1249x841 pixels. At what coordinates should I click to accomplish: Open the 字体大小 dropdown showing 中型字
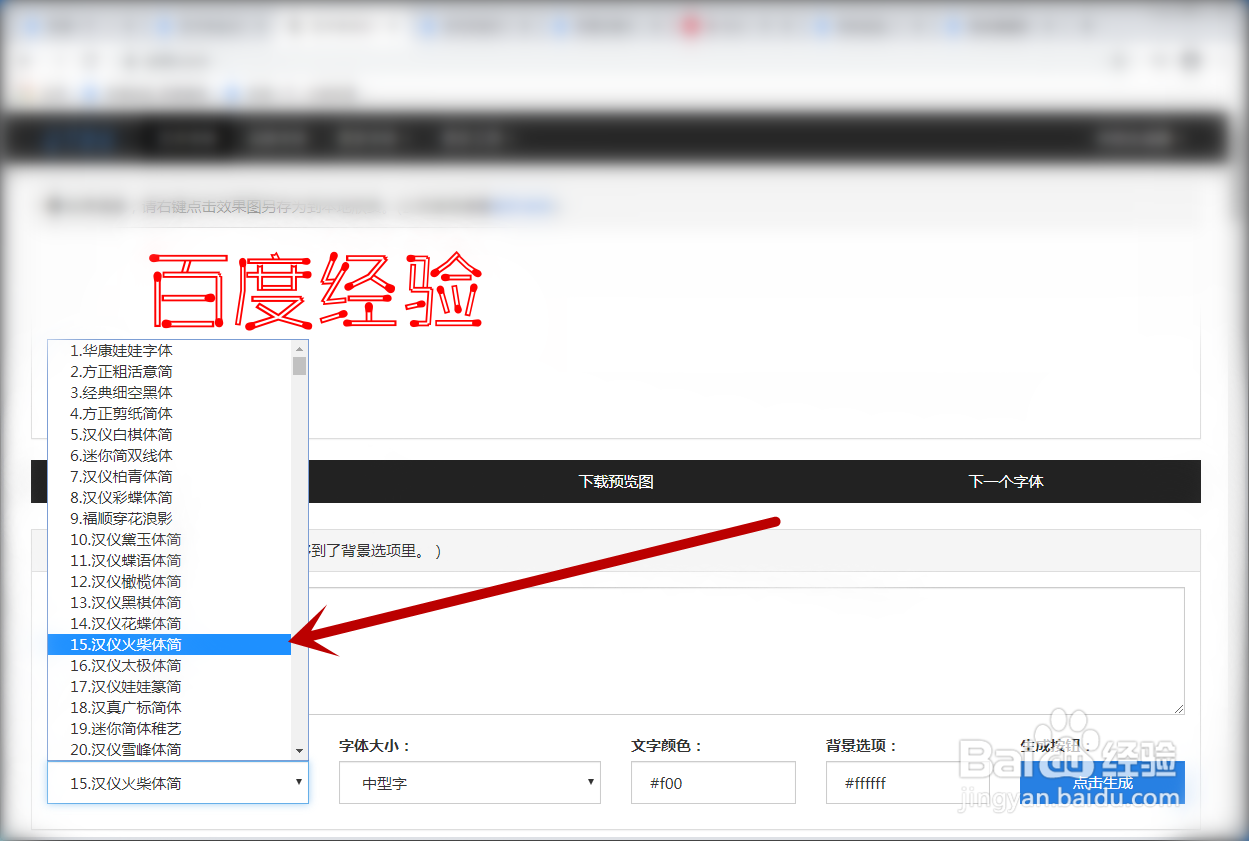470,783
